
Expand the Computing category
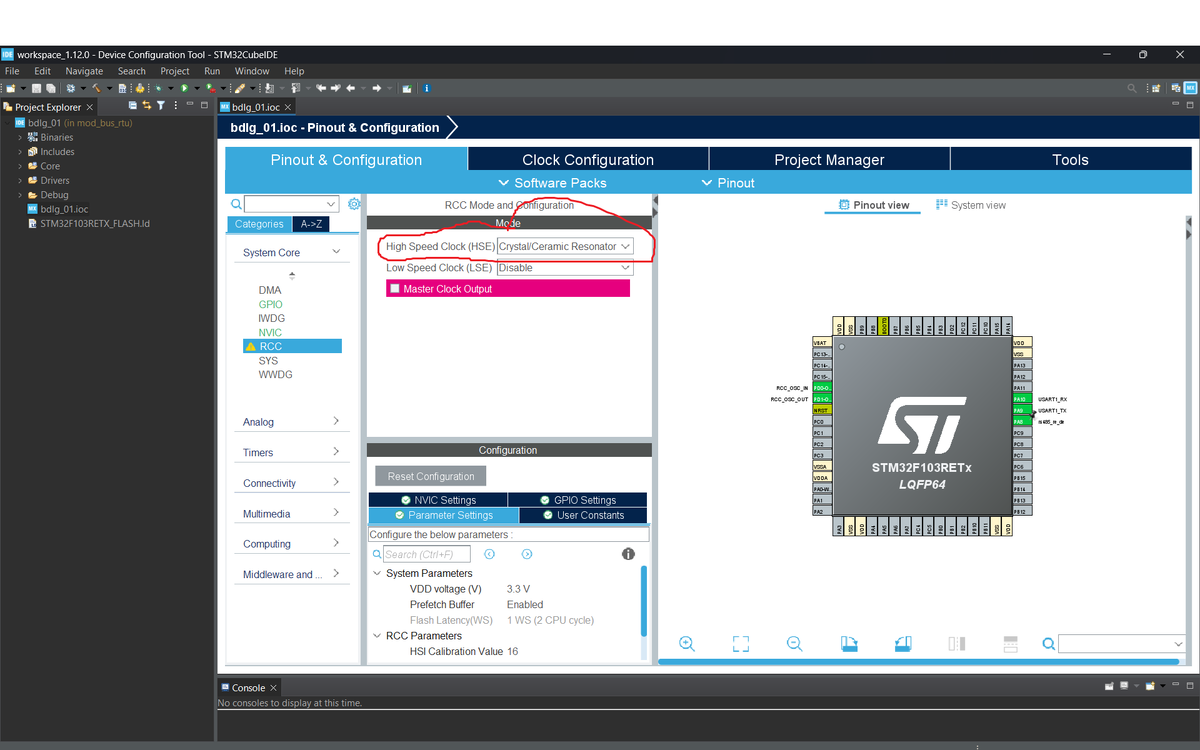[336, 543]
